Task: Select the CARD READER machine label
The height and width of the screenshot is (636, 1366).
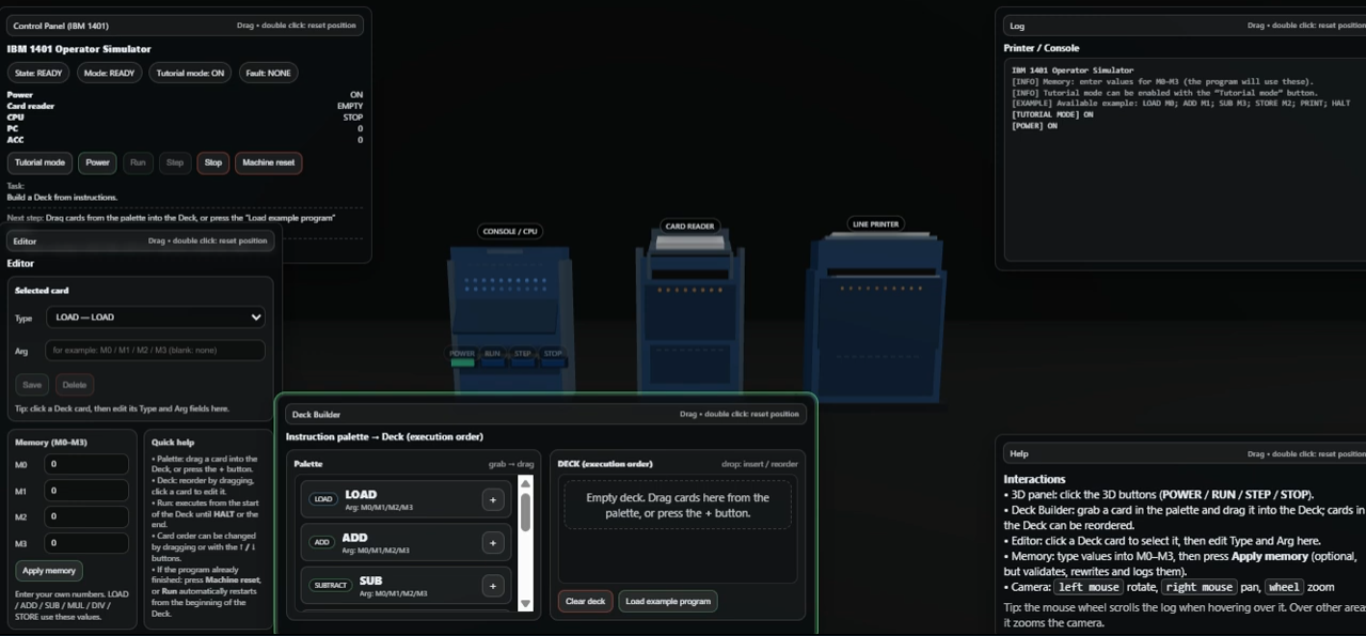Action: 690,226
